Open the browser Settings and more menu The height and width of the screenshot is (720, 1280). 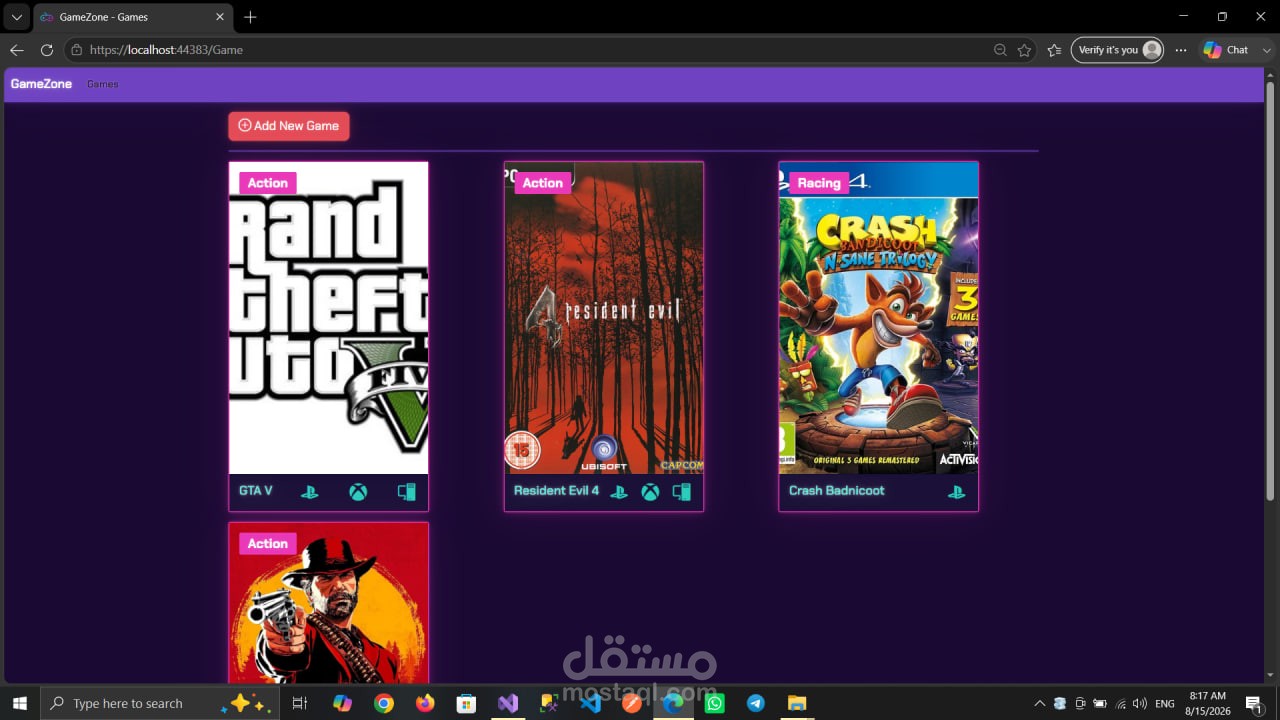(x=1181, y=50)
